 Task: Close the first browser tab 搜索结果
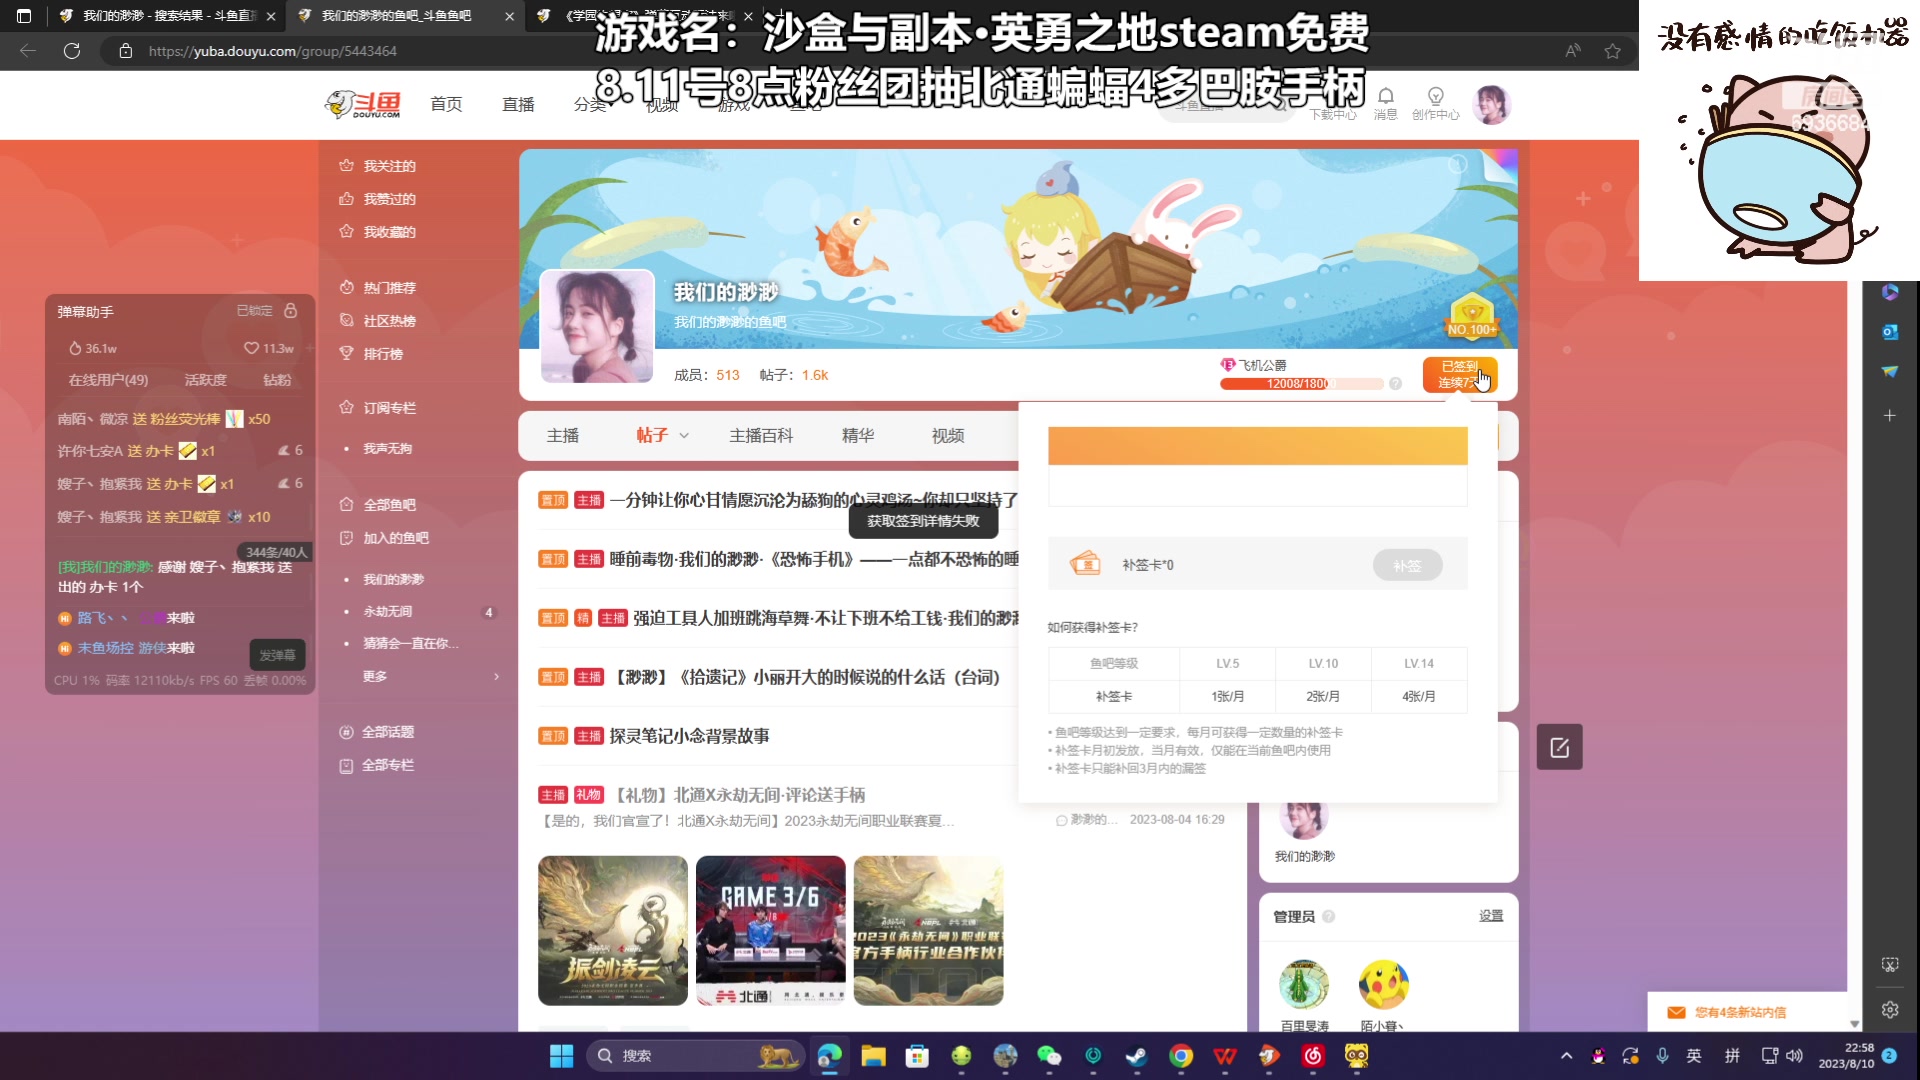point(271,16)
